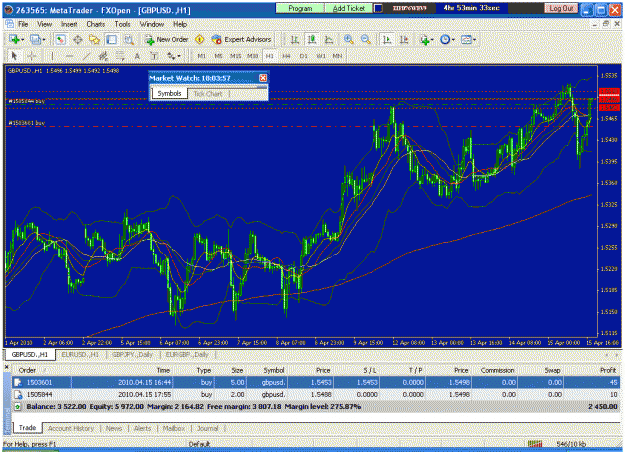Select order row 1505844
Image resolution: width=625 pixels, height=452 pixels.
pos(316,395)
